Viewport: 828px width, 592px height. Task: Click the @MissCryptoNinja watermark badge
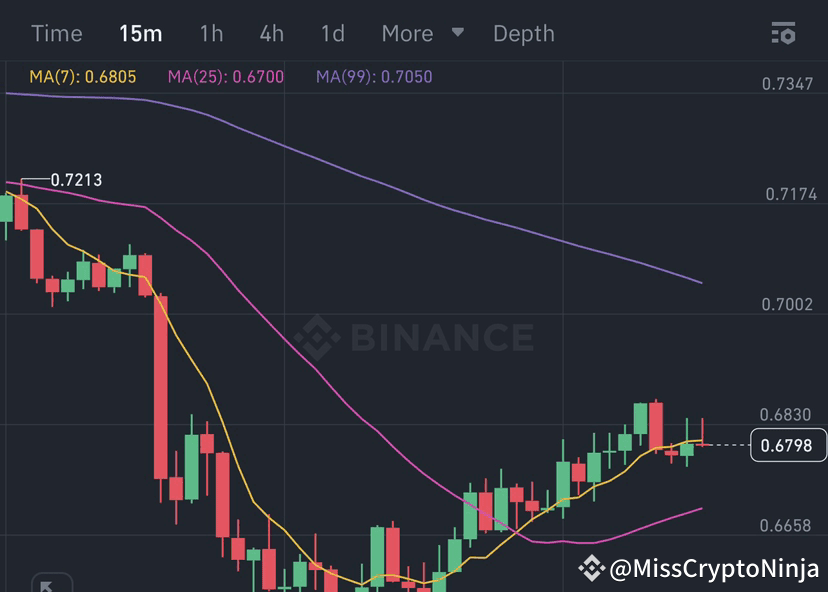pos(700,566)
